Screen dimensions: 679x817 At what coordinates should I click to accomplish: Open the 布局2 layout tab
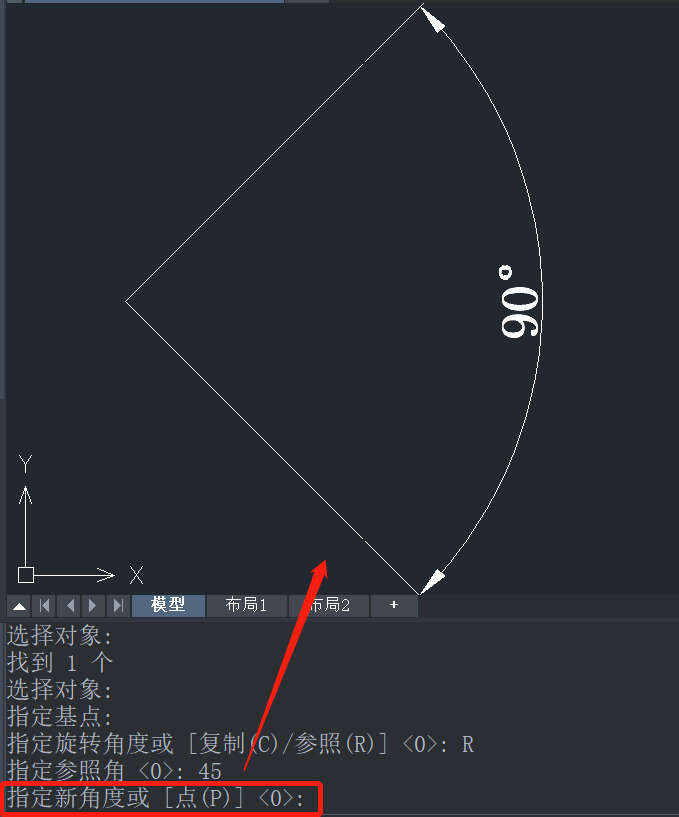point(329,605)
